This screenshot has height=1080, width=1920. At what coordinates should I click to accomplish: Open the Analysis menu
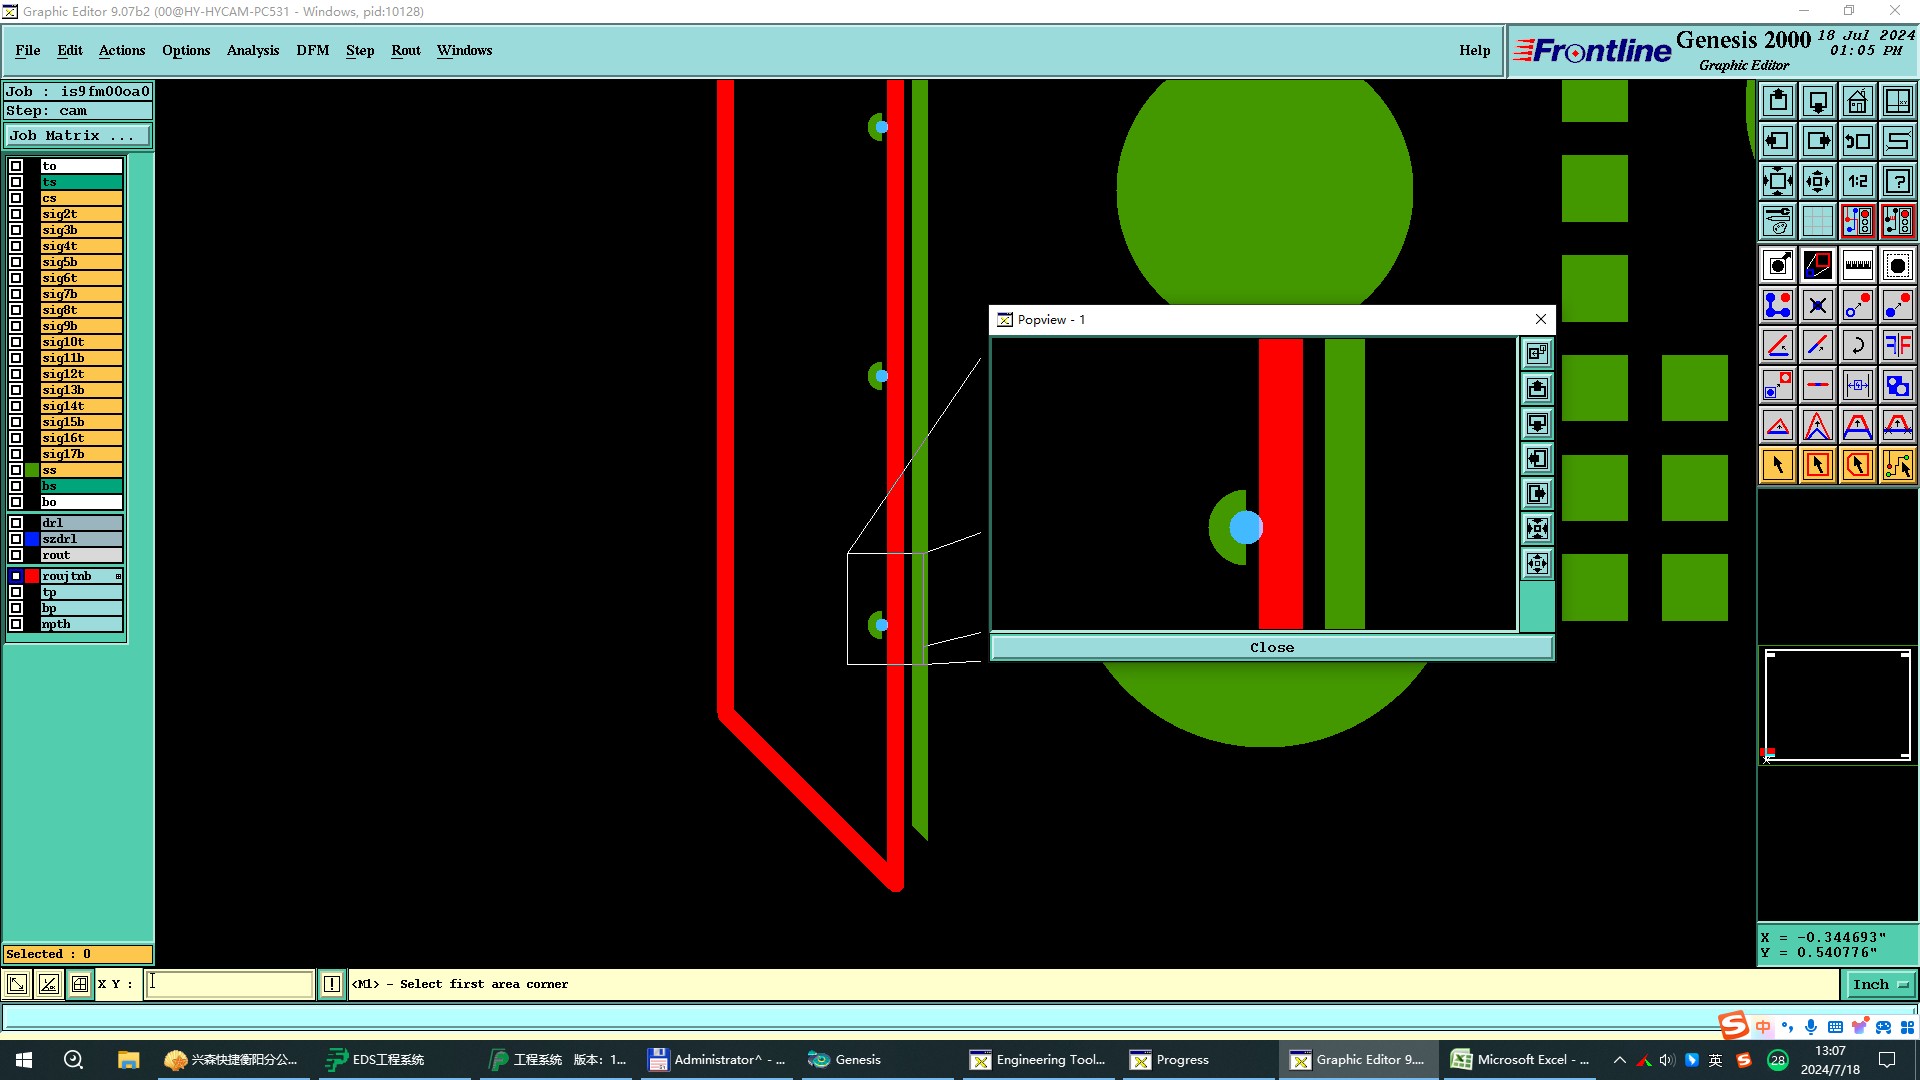[252, 50]
